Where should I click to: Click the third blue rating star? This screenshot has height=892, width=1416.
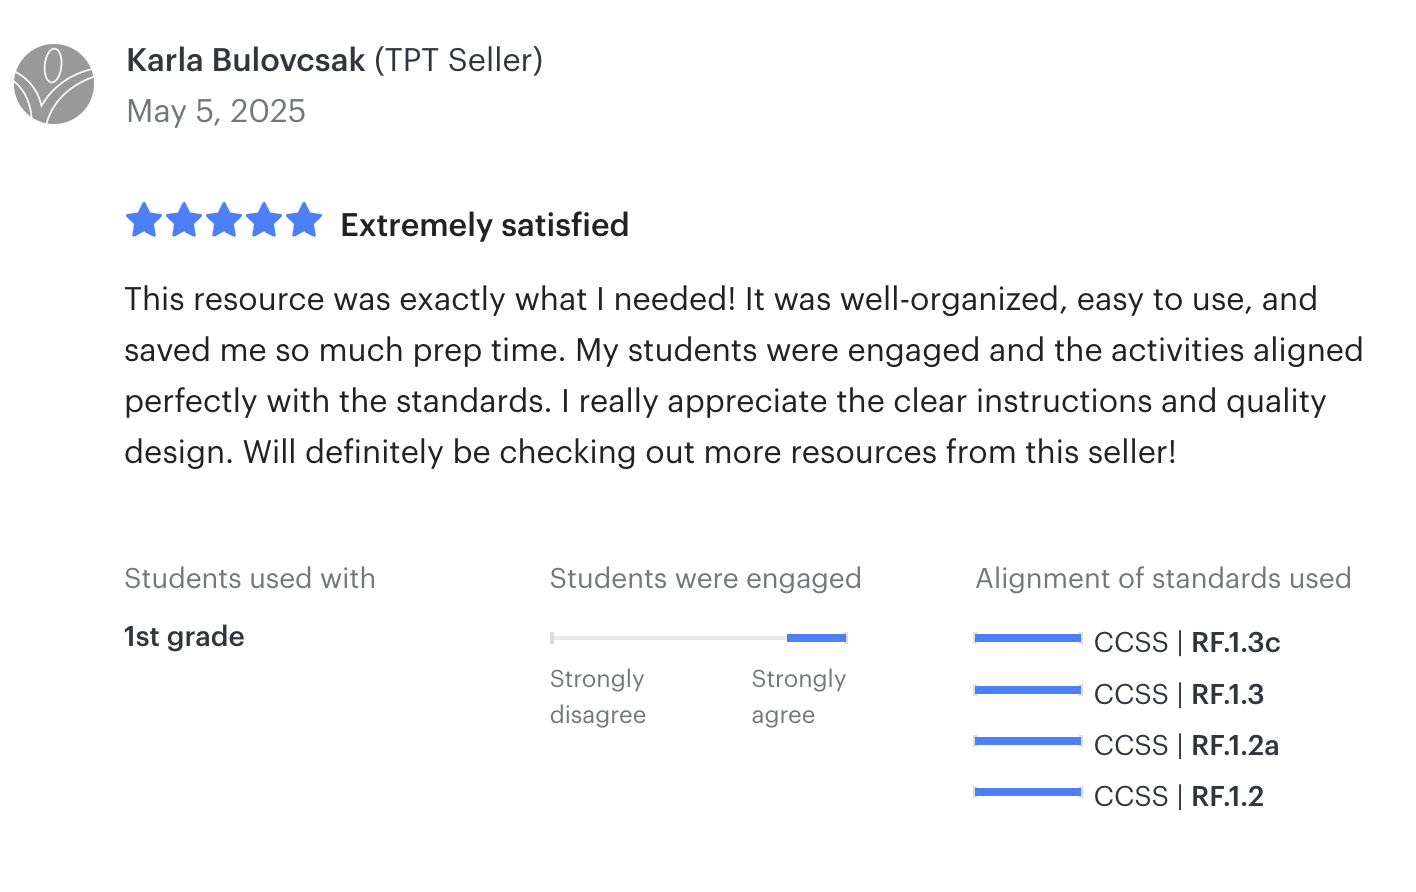pyautogui.click(x=224, y=220)
